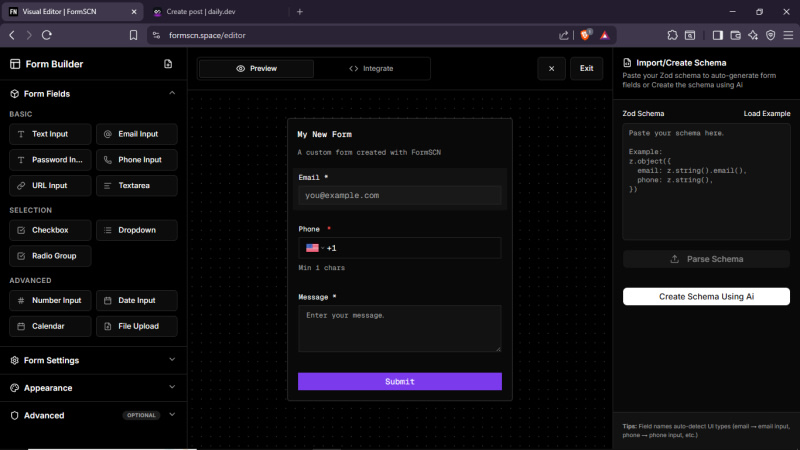Viewport: 800px width, 450px height.
Task: Open the US flag country code dropdown
Action: click(315, 248)
